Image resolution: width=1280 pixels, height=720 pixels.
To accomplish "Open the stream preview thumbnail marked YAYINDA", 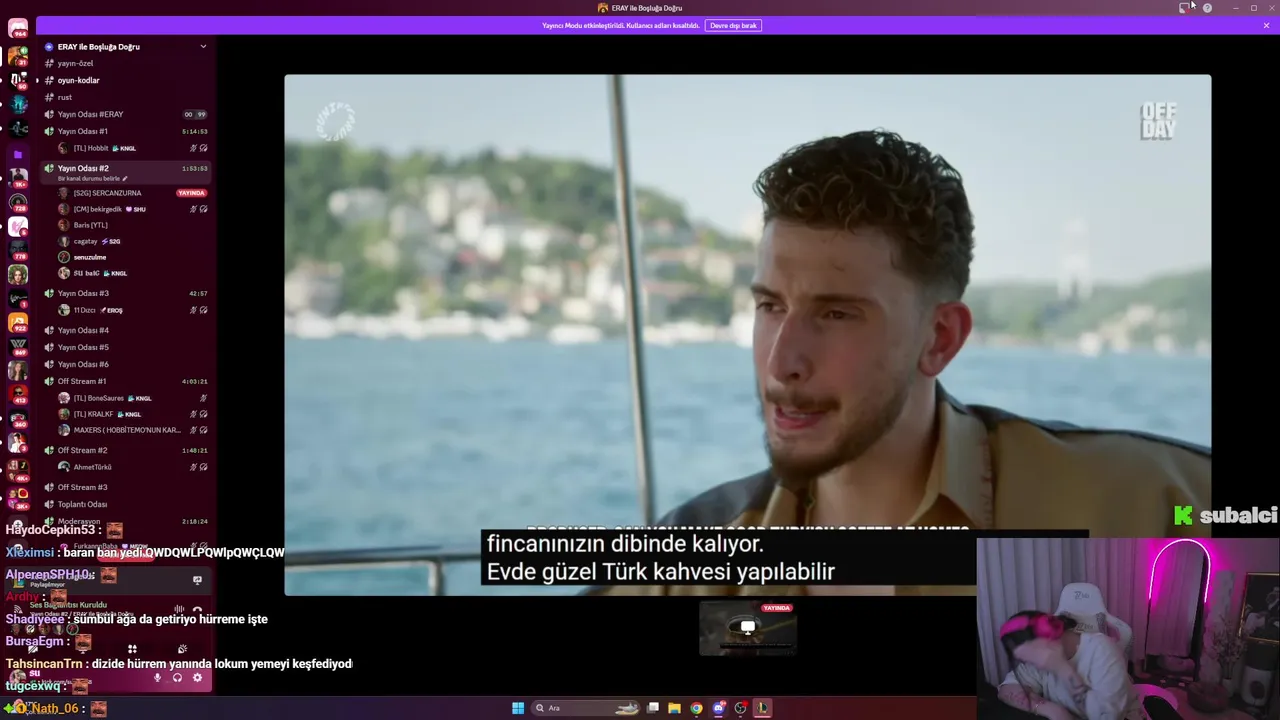I will click(748, 628).
